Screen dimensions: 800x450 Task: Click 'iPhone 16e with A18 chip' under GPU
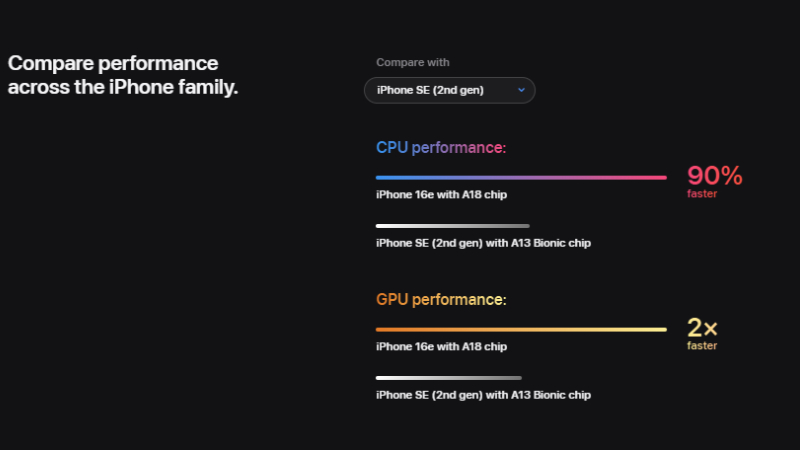click(441, 346)
